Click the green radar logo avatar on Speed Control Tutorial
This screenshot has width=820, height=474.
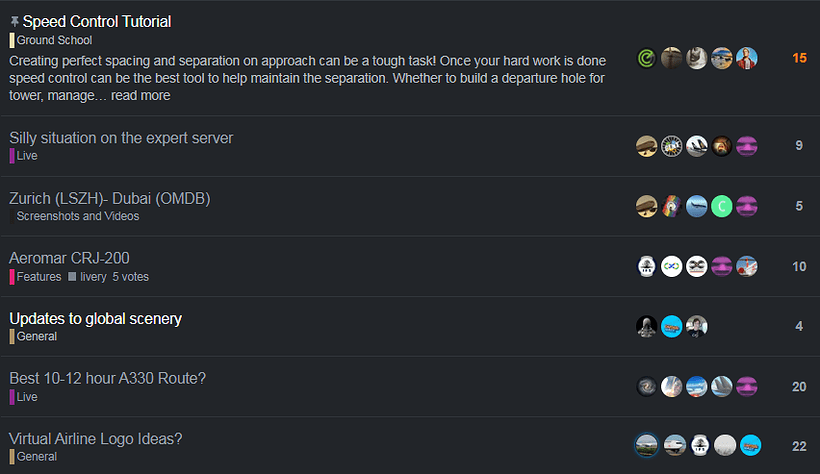pyautogui.click(x=647, y=59)
